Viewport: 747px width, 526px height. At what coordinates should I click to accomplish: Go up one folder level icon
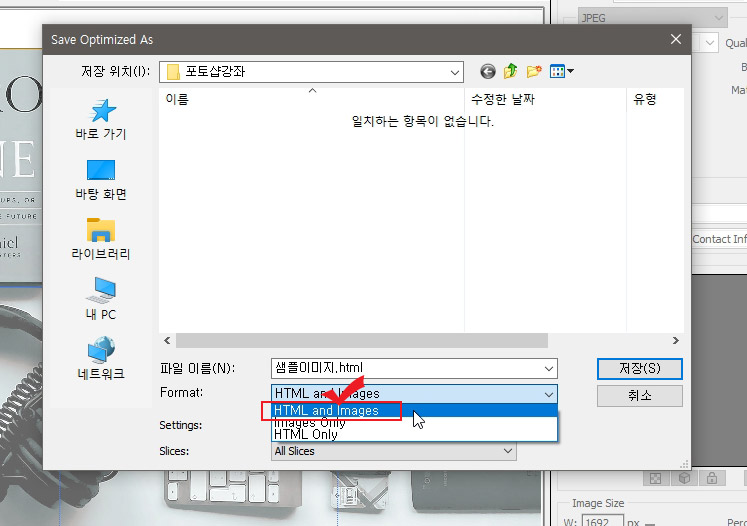(511, 71)
